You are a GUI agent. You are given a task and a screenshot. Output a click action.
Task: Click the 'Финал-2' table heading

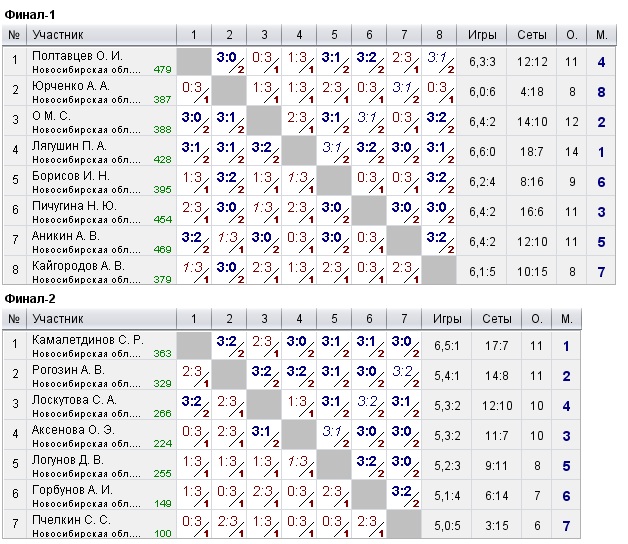(x=30, y=299)
